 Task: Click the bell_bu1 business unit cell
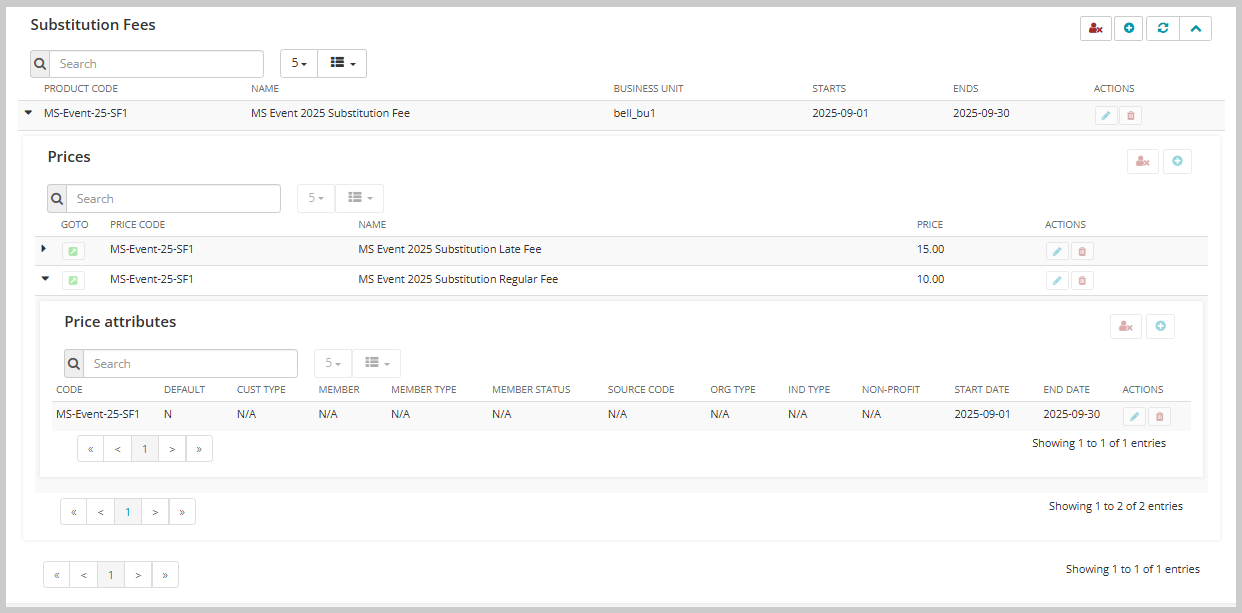tap(634, 113)
